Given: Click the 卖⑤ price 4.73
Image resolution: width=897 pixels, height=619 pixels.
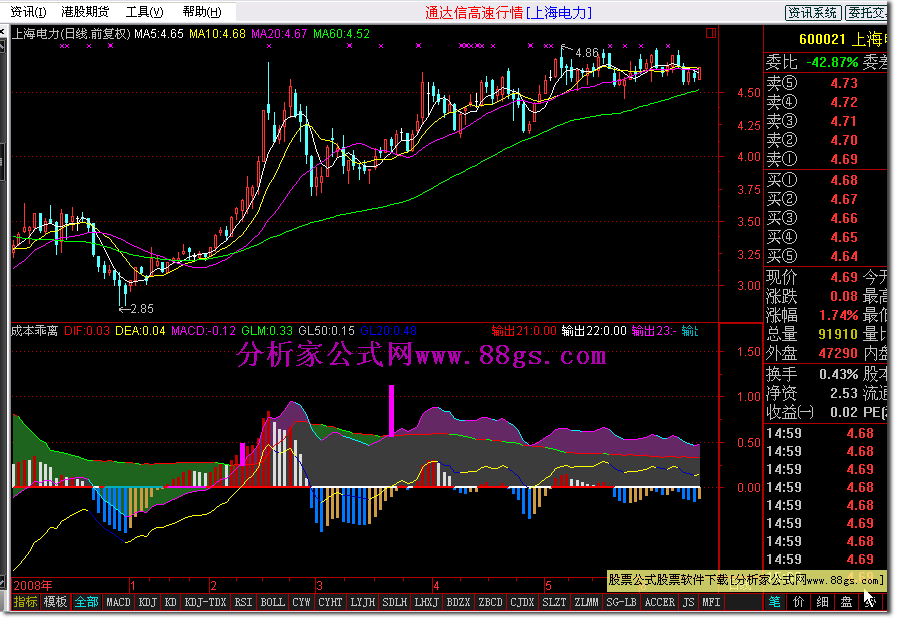Looking at the screenshot, I should [844, 84].
